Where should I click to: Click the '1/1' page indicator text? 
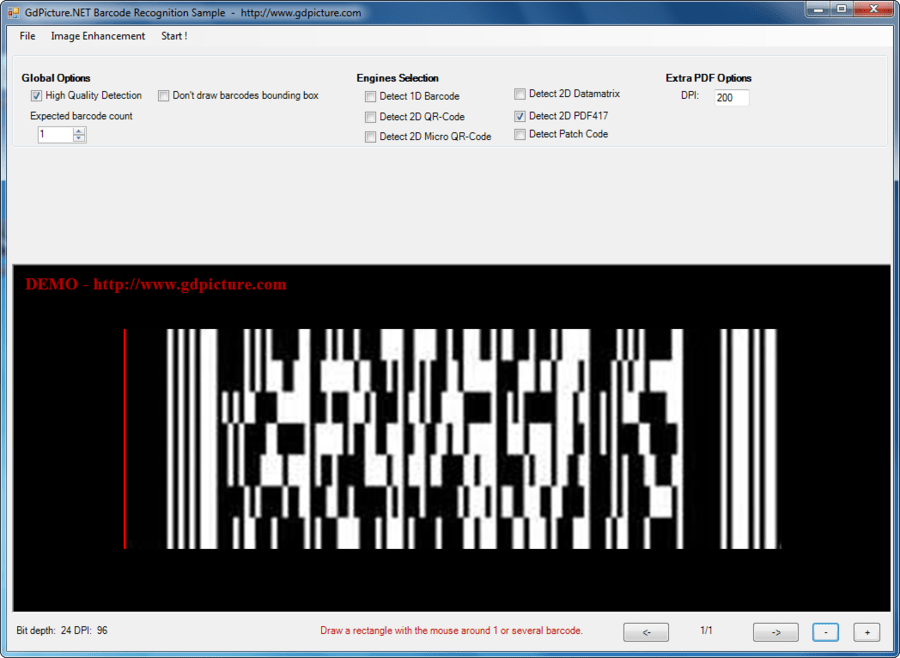pyautogui.click(x=706, y=630)
